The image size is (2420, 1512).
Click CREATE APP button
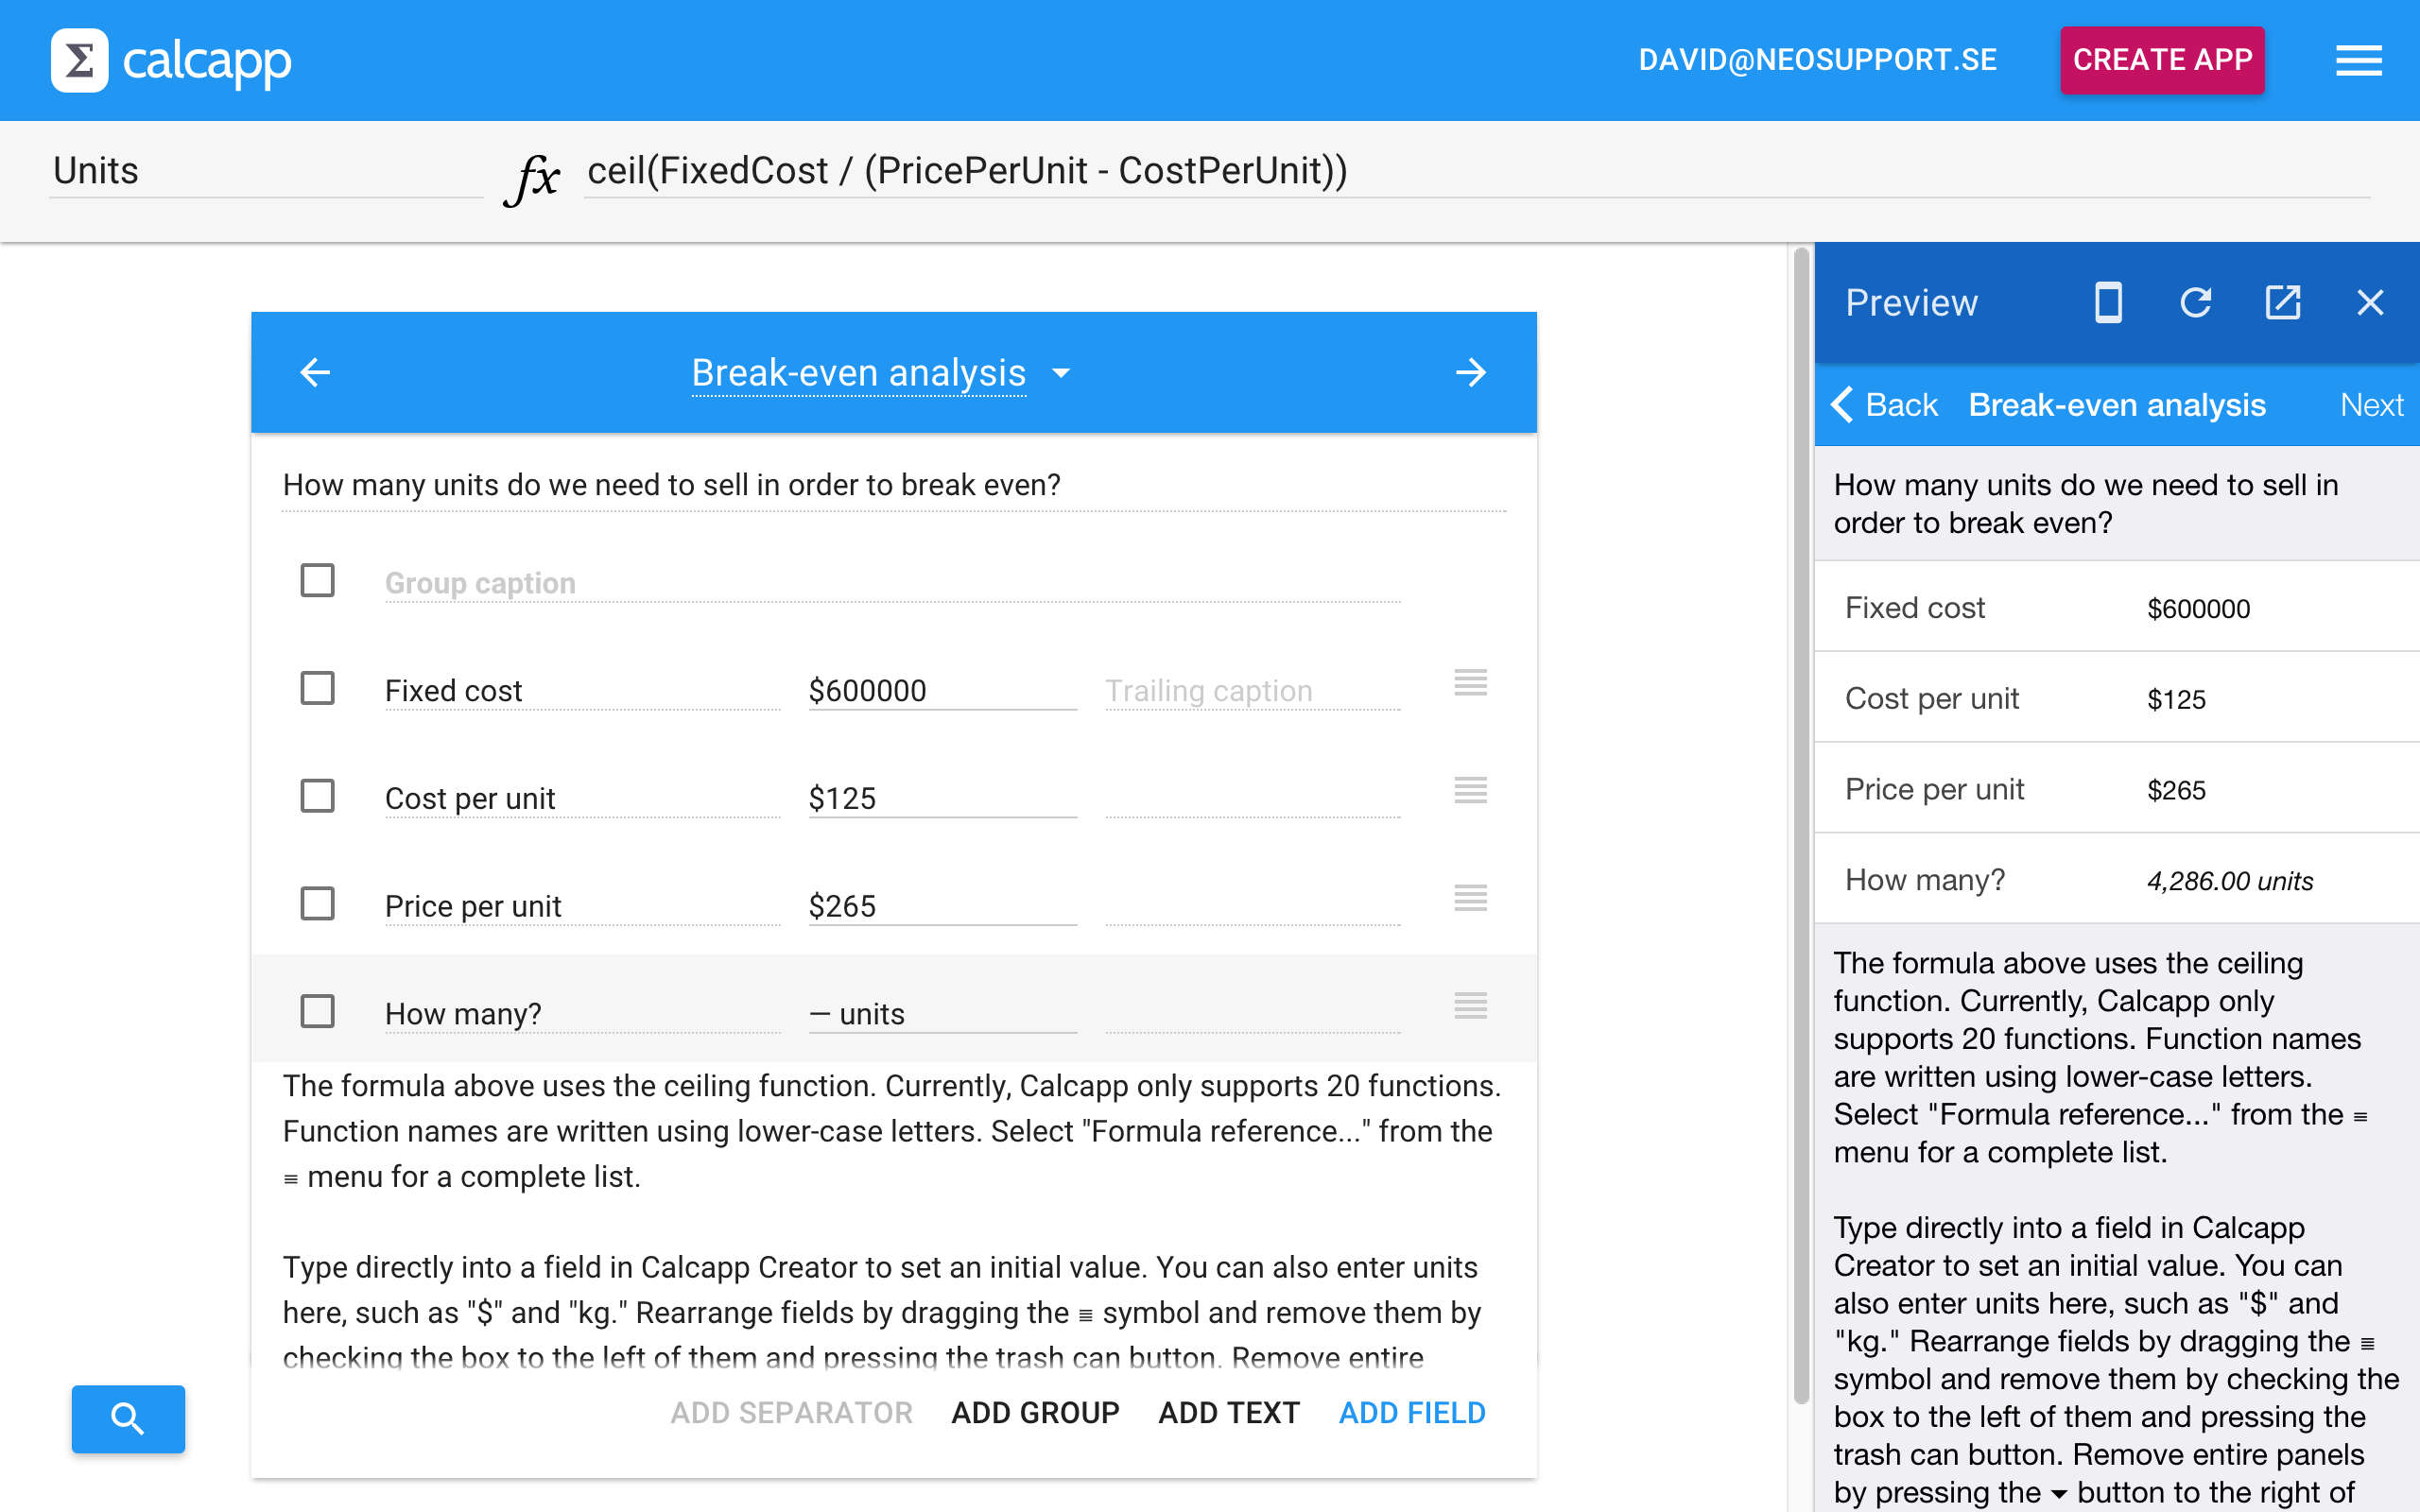[x=2162, y=60]
